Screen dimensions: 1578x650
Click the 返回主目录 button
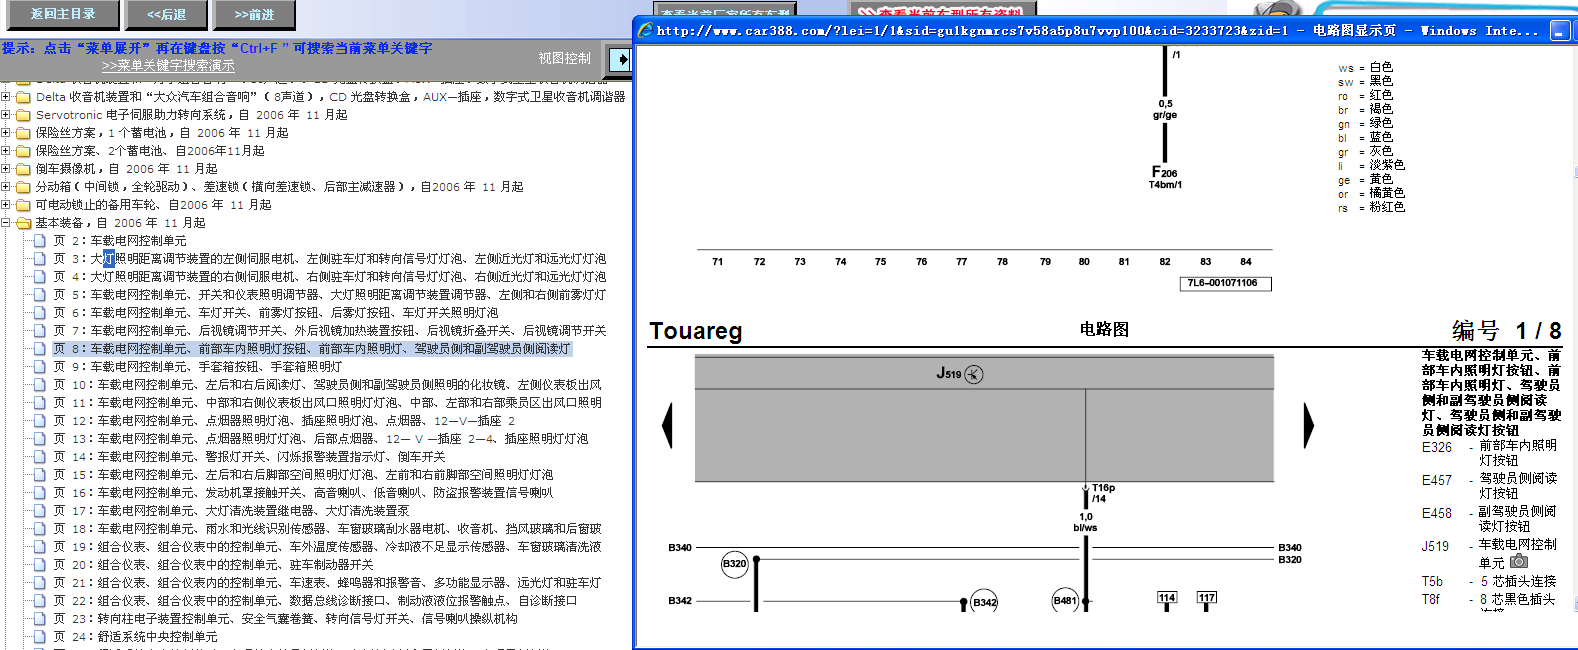coord(63,14)
